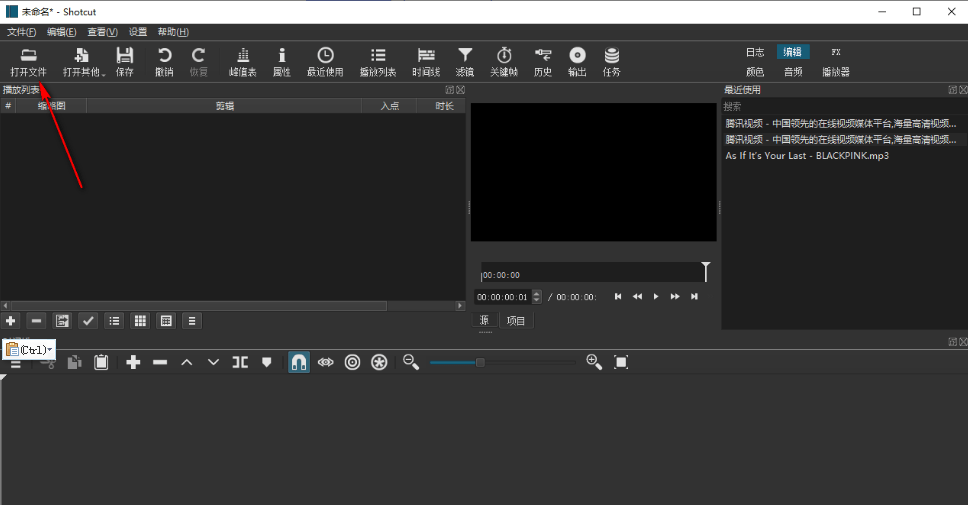
Task: Show the 峰值表 (Peak Meter) panel
Action: (x=242, y=56)
